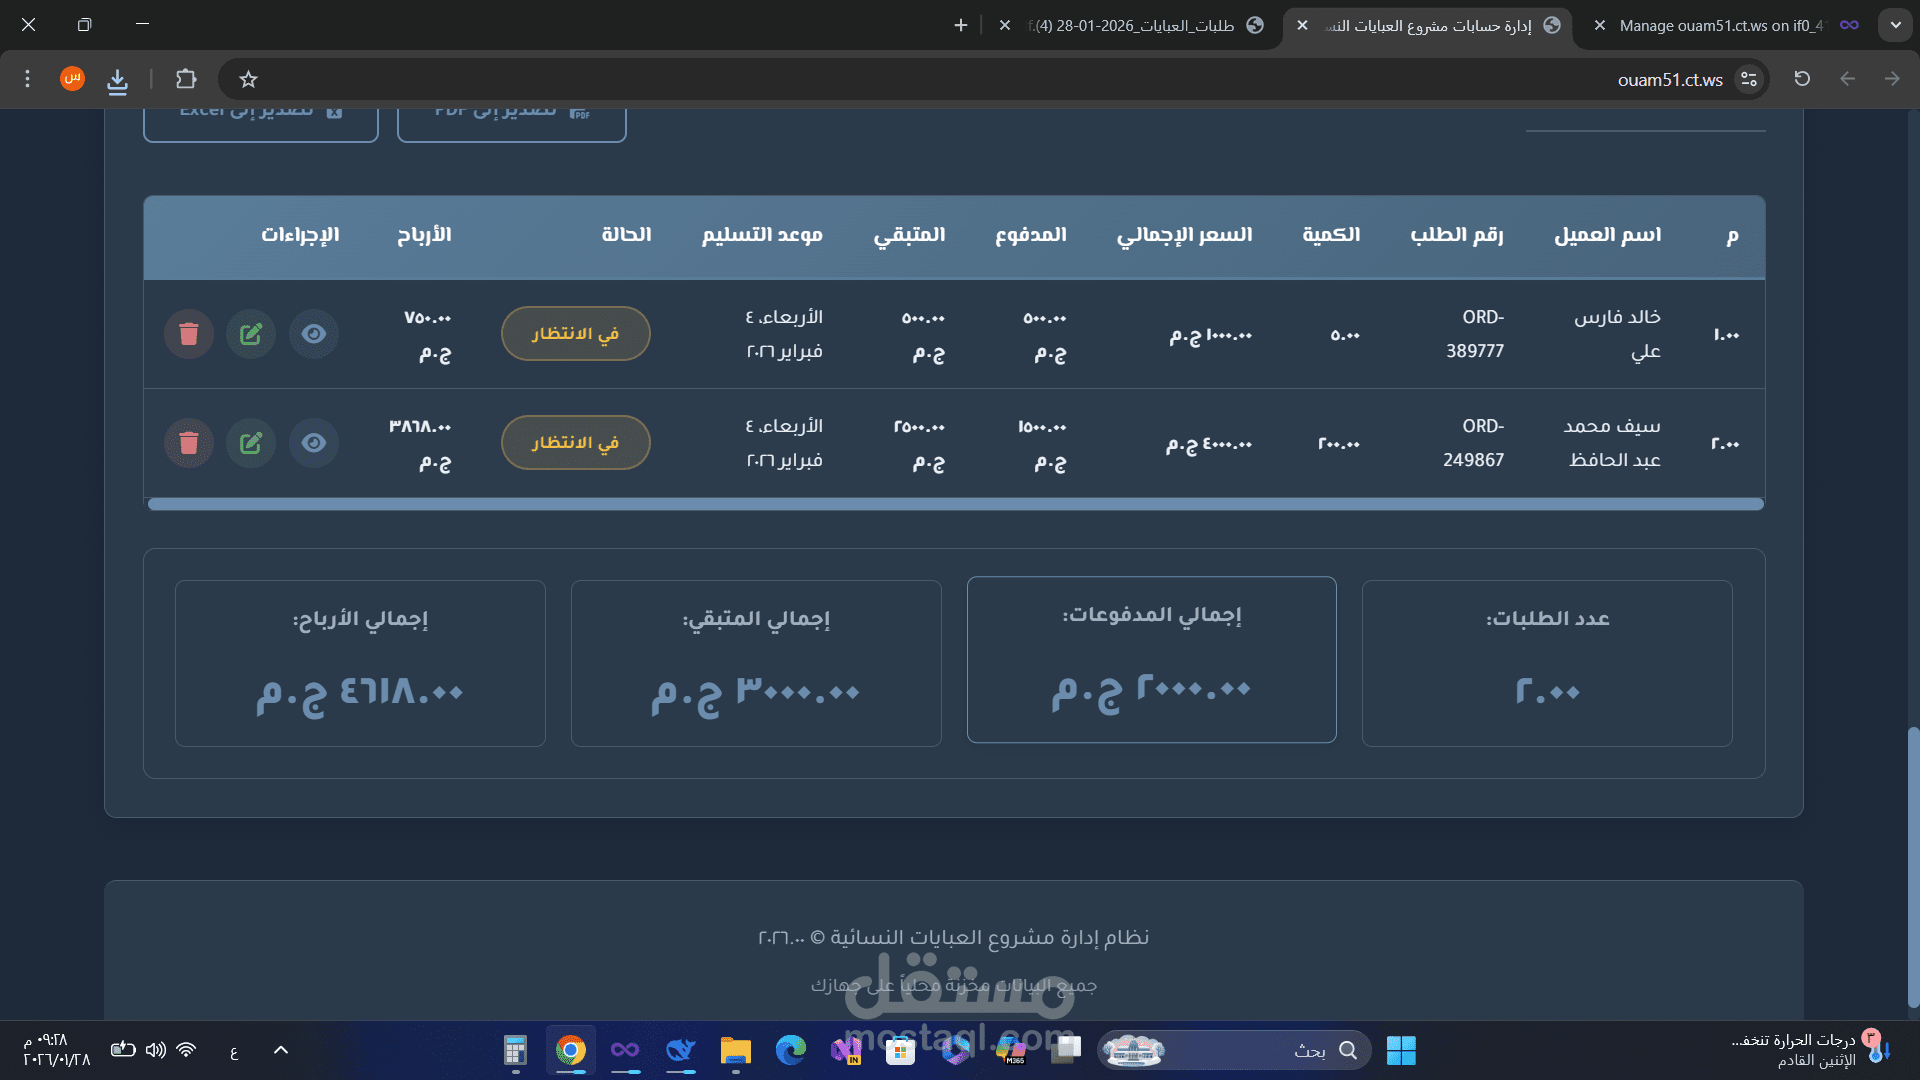Switch to Manage ouam51.ct.ws tab
The image size is (1920, 1080).
(x=1720, y=26)
